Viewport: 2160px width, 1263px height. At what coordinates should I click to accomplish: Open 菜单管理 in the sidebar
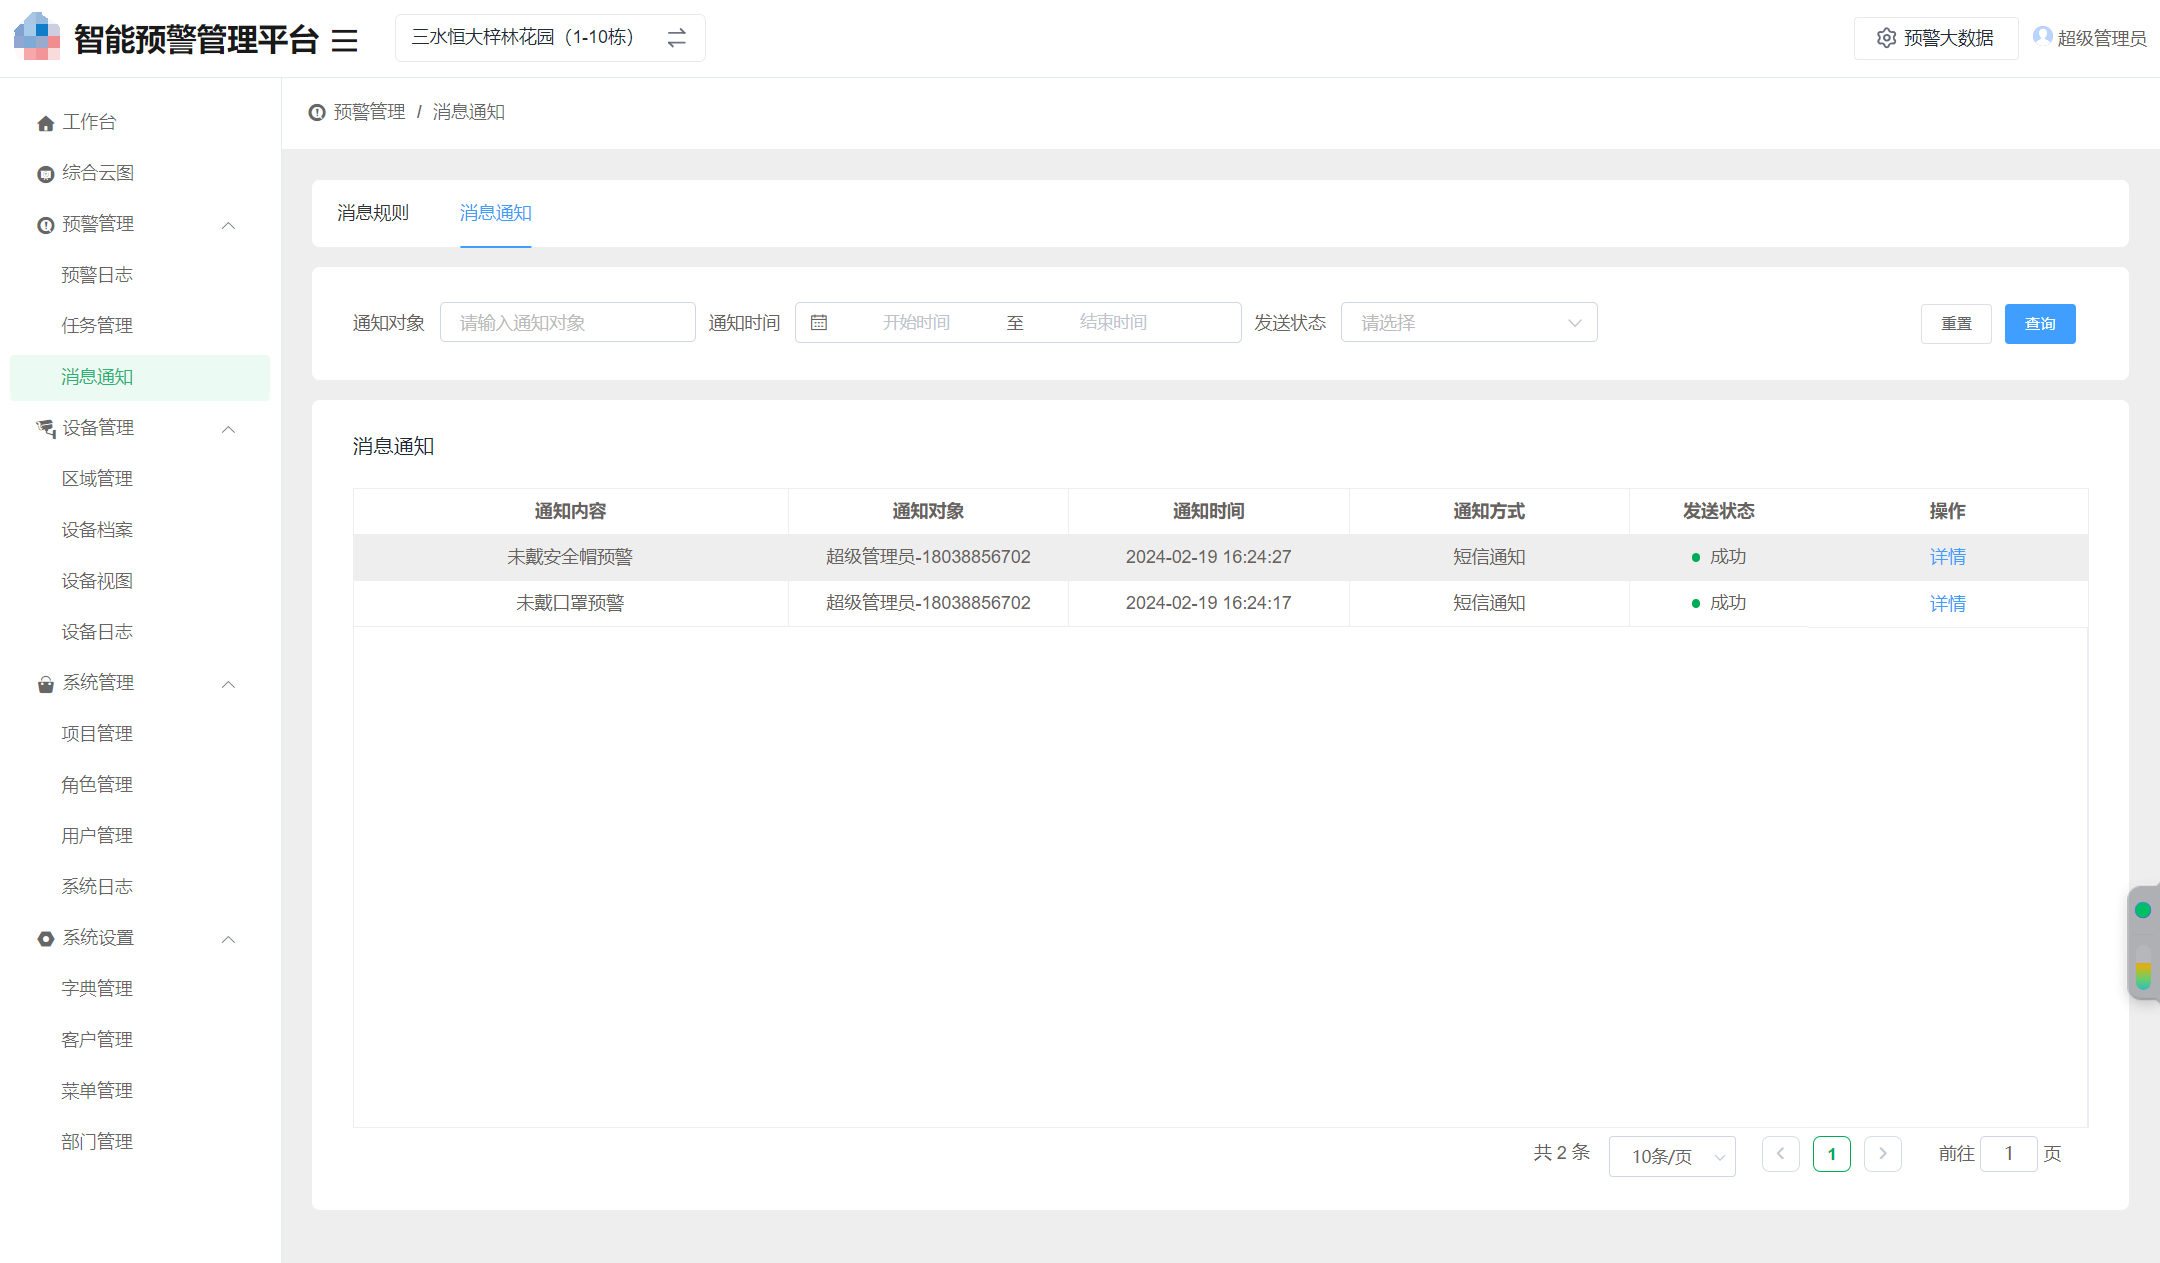point(97,1091)
